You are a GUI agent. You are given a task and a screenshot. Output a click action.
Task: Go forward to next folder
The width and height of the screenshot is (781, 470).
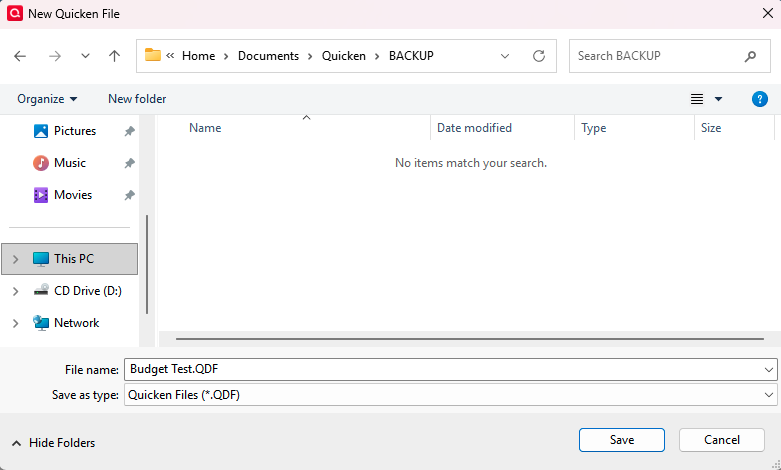pyautogui.click(x=55, y=56)
